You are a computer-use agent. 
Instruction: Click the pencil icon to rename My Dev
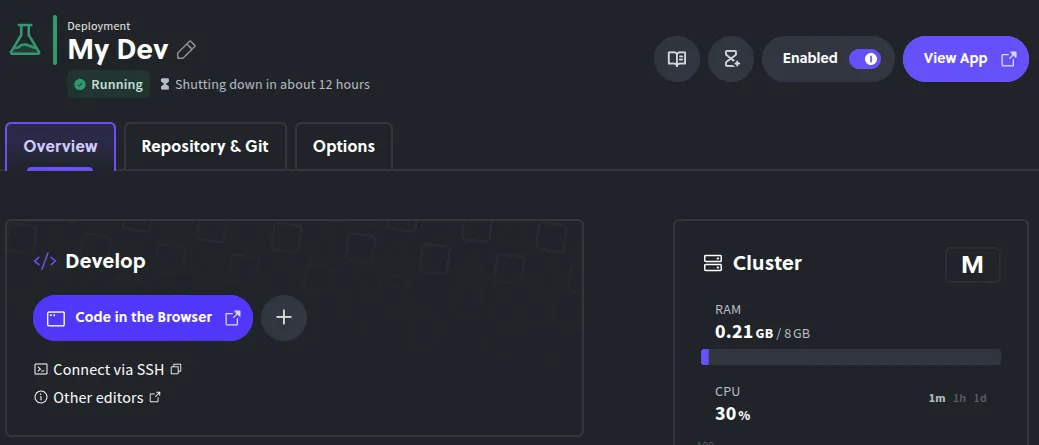click(x=186, y=50)
